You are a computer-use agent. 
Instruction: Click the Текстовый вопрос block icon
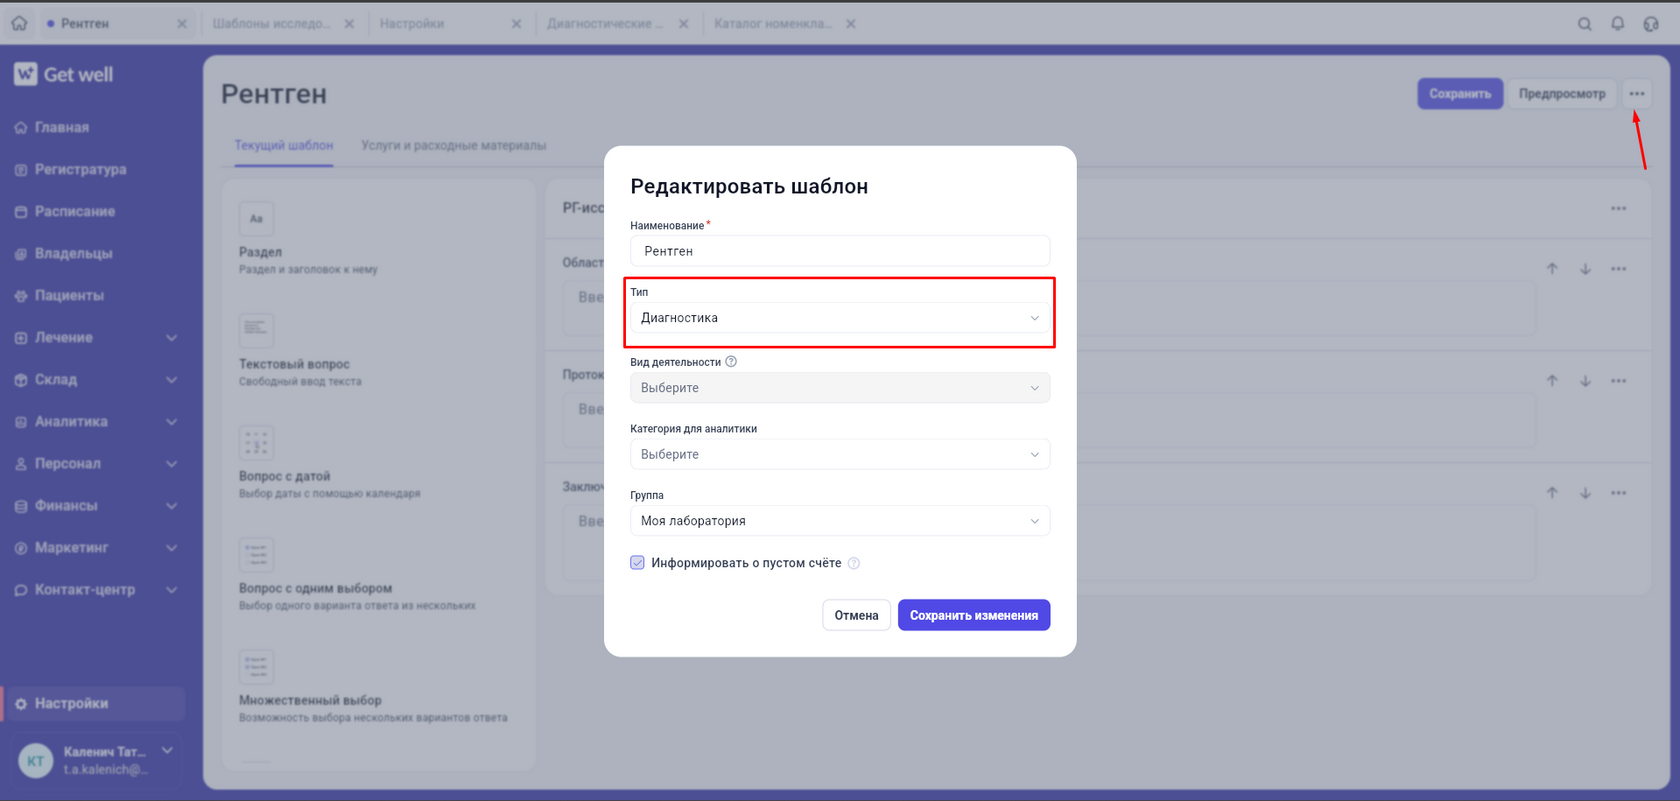(256, 331)
